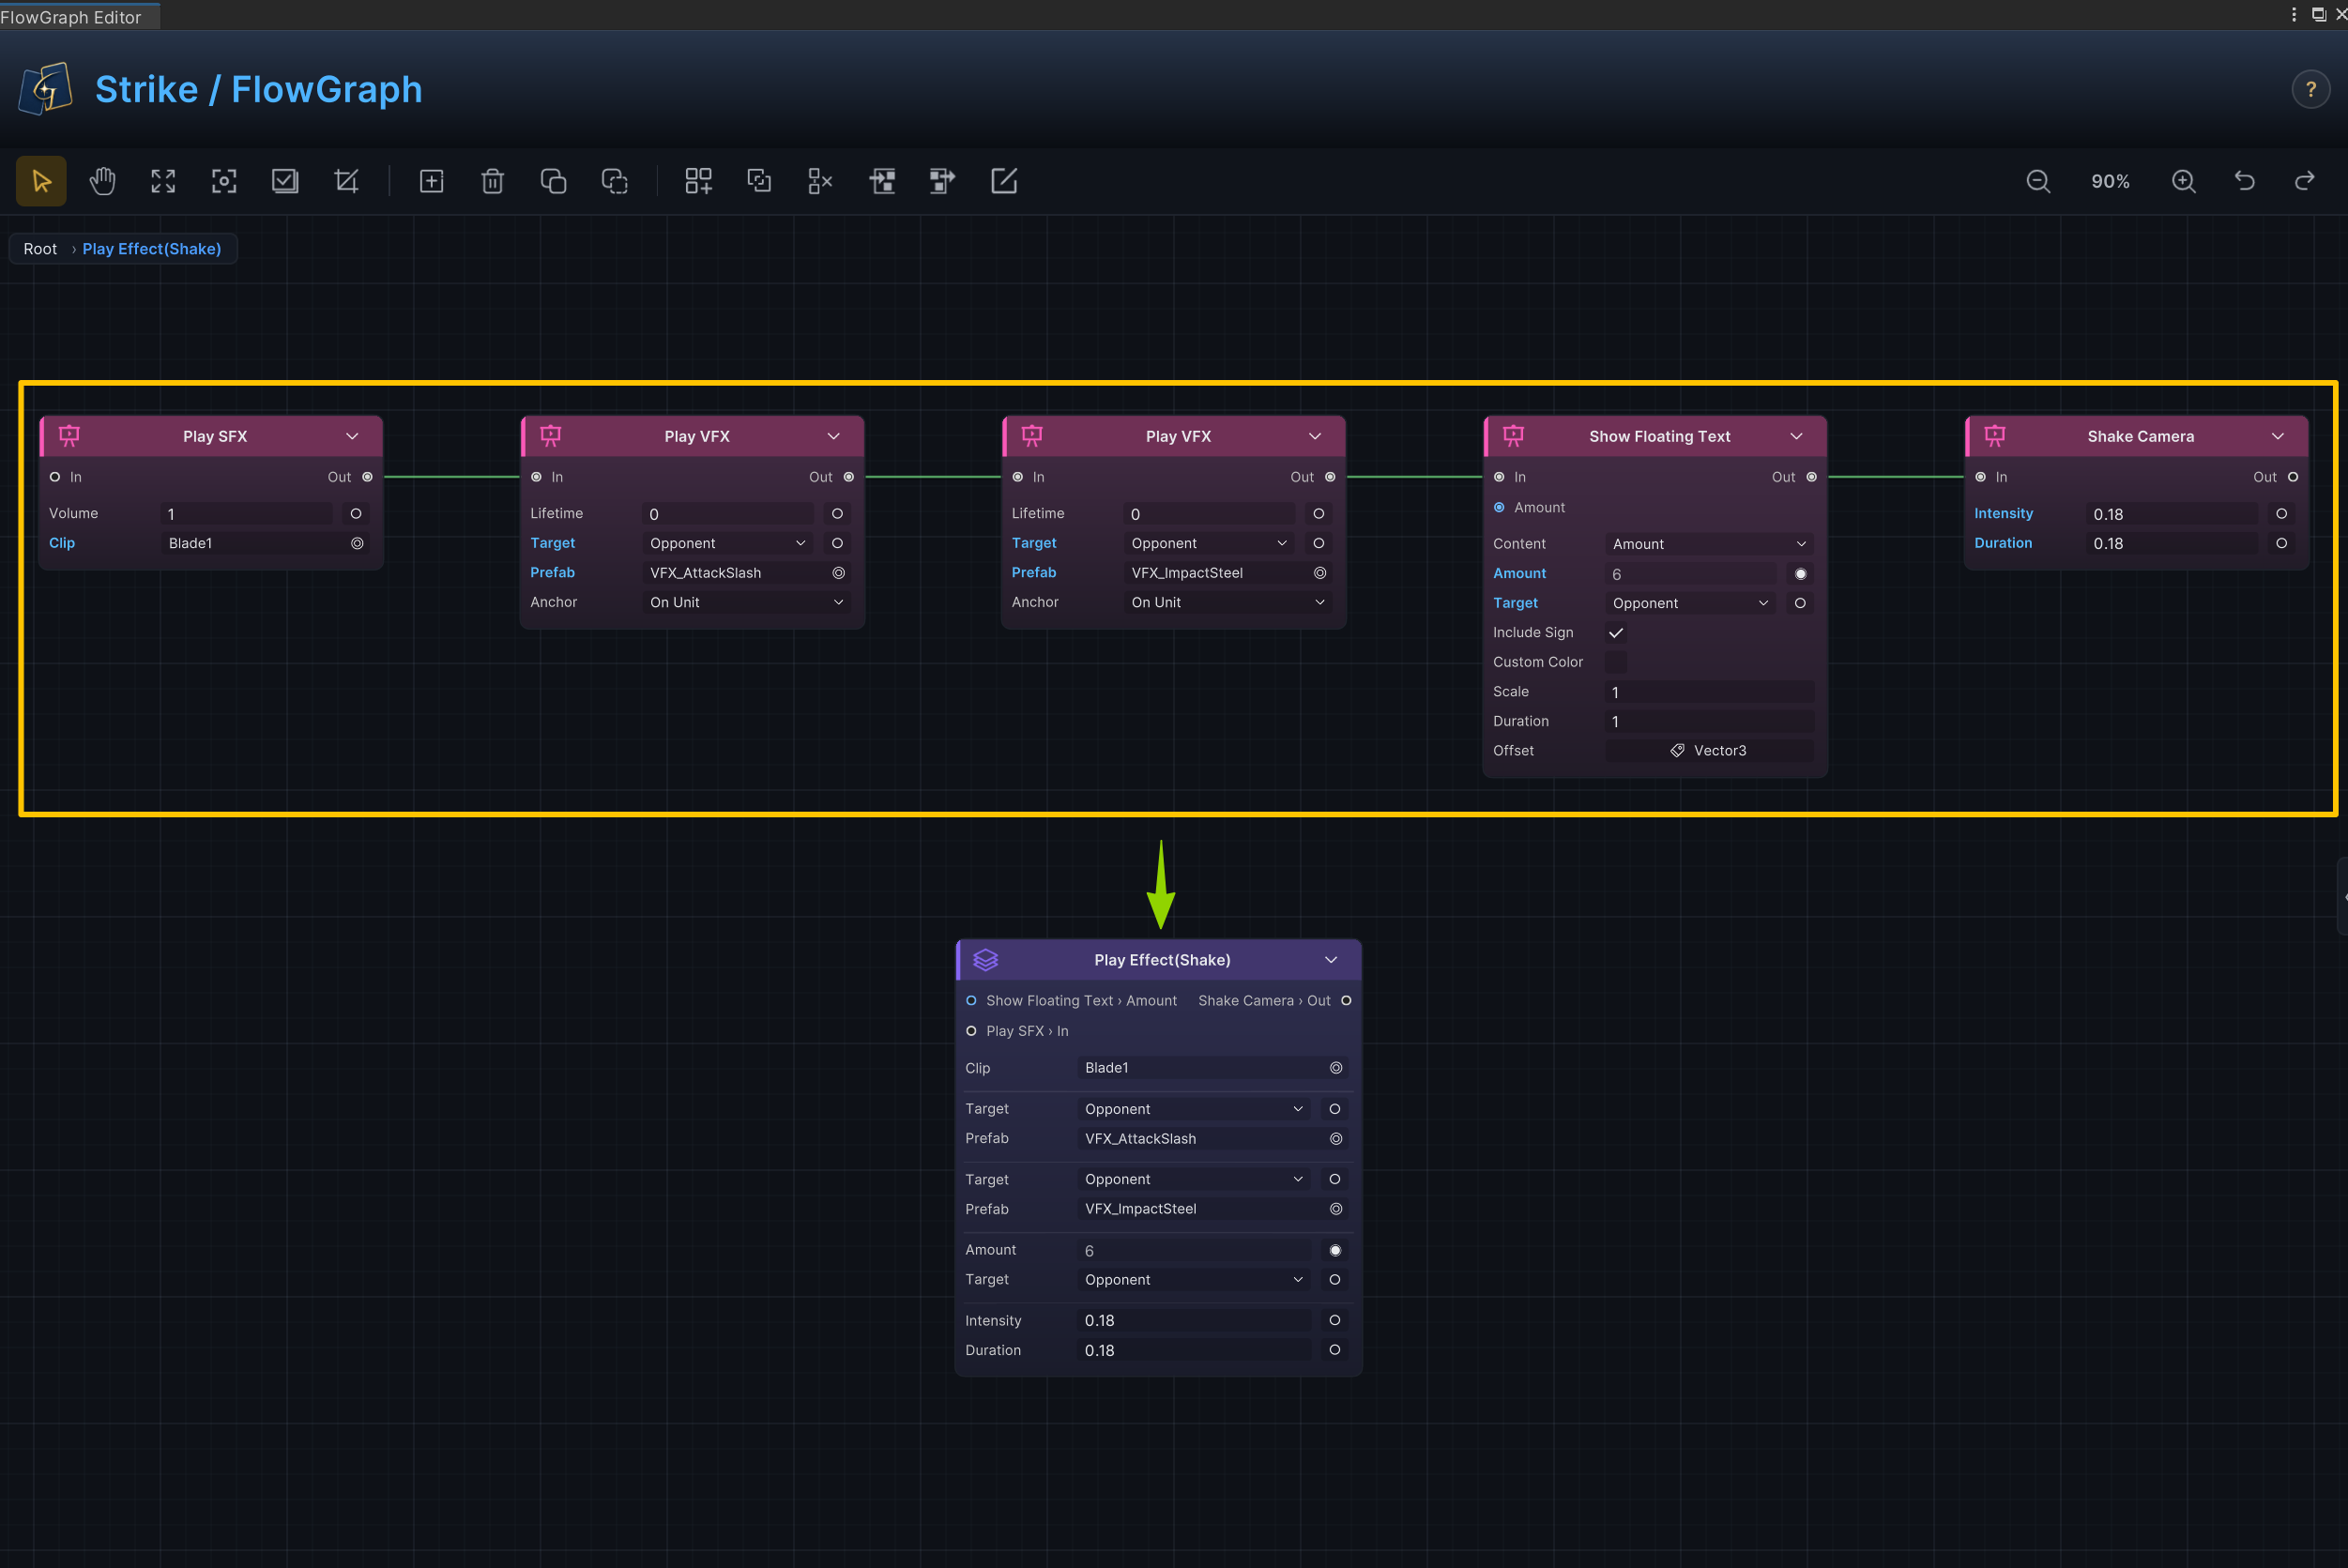This screenshot has width=2348, height=1568.
Task: Click the Shake Camera node type icon
Action: (x=1995, y=436)
